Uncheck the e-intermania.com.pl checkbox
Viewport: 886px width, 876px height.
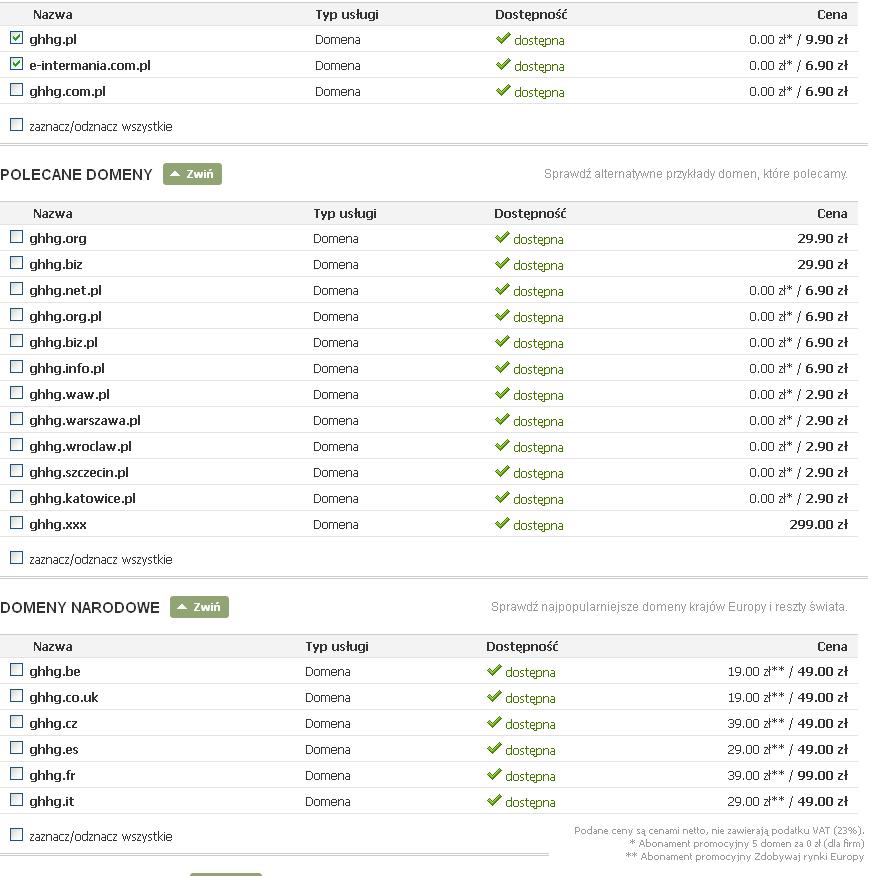coord(16,64)
